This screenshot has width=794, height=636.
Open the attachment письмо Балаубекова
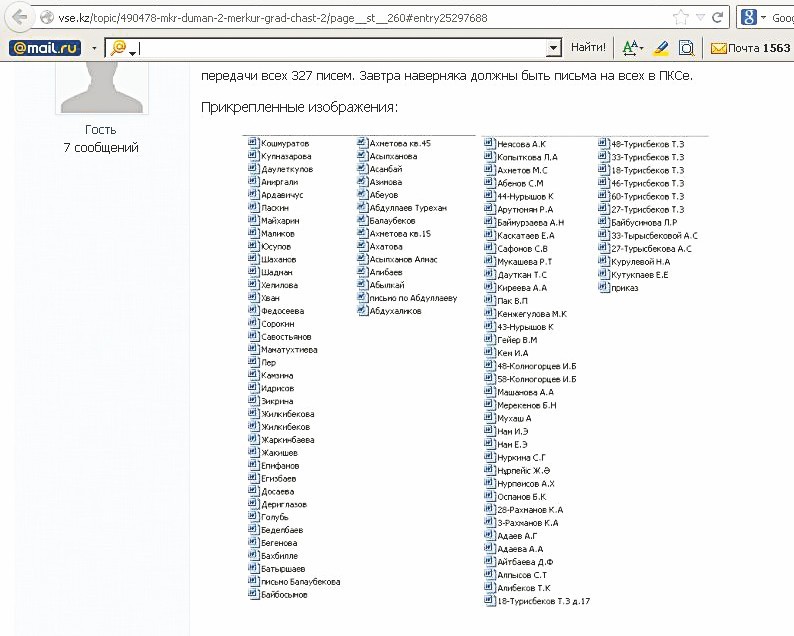click(x=300, y=582)
